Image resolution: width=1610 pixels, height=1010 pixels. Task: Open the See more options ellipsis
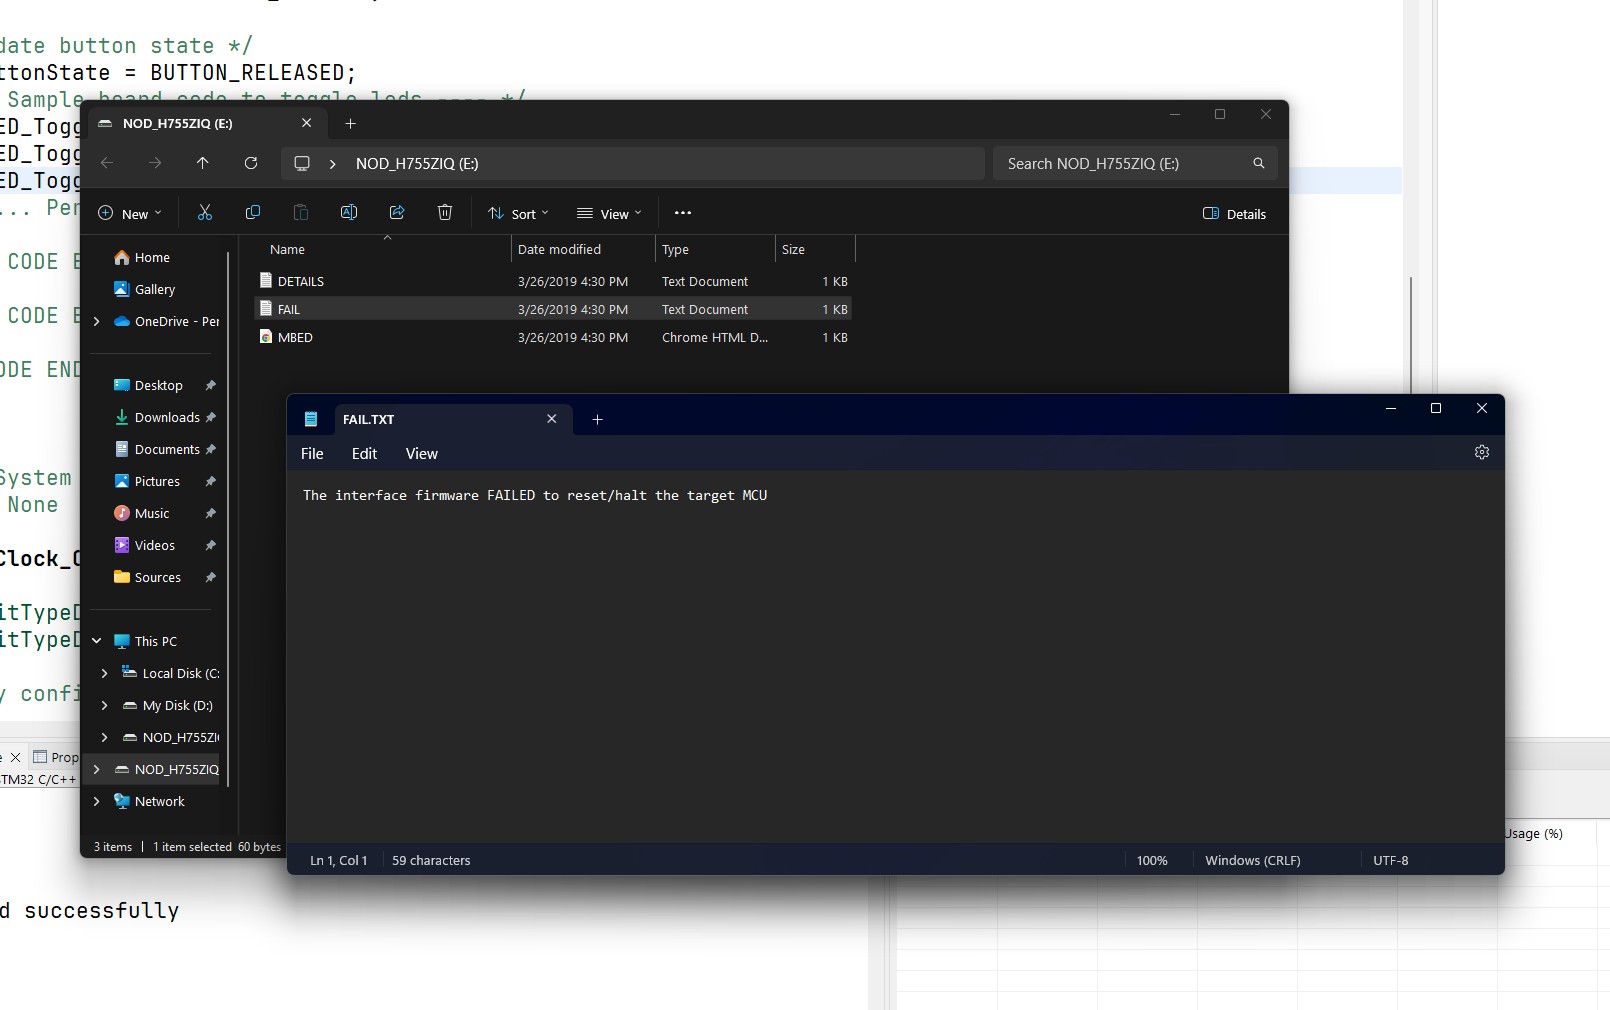pyautogui.click(x=683, y=213)
